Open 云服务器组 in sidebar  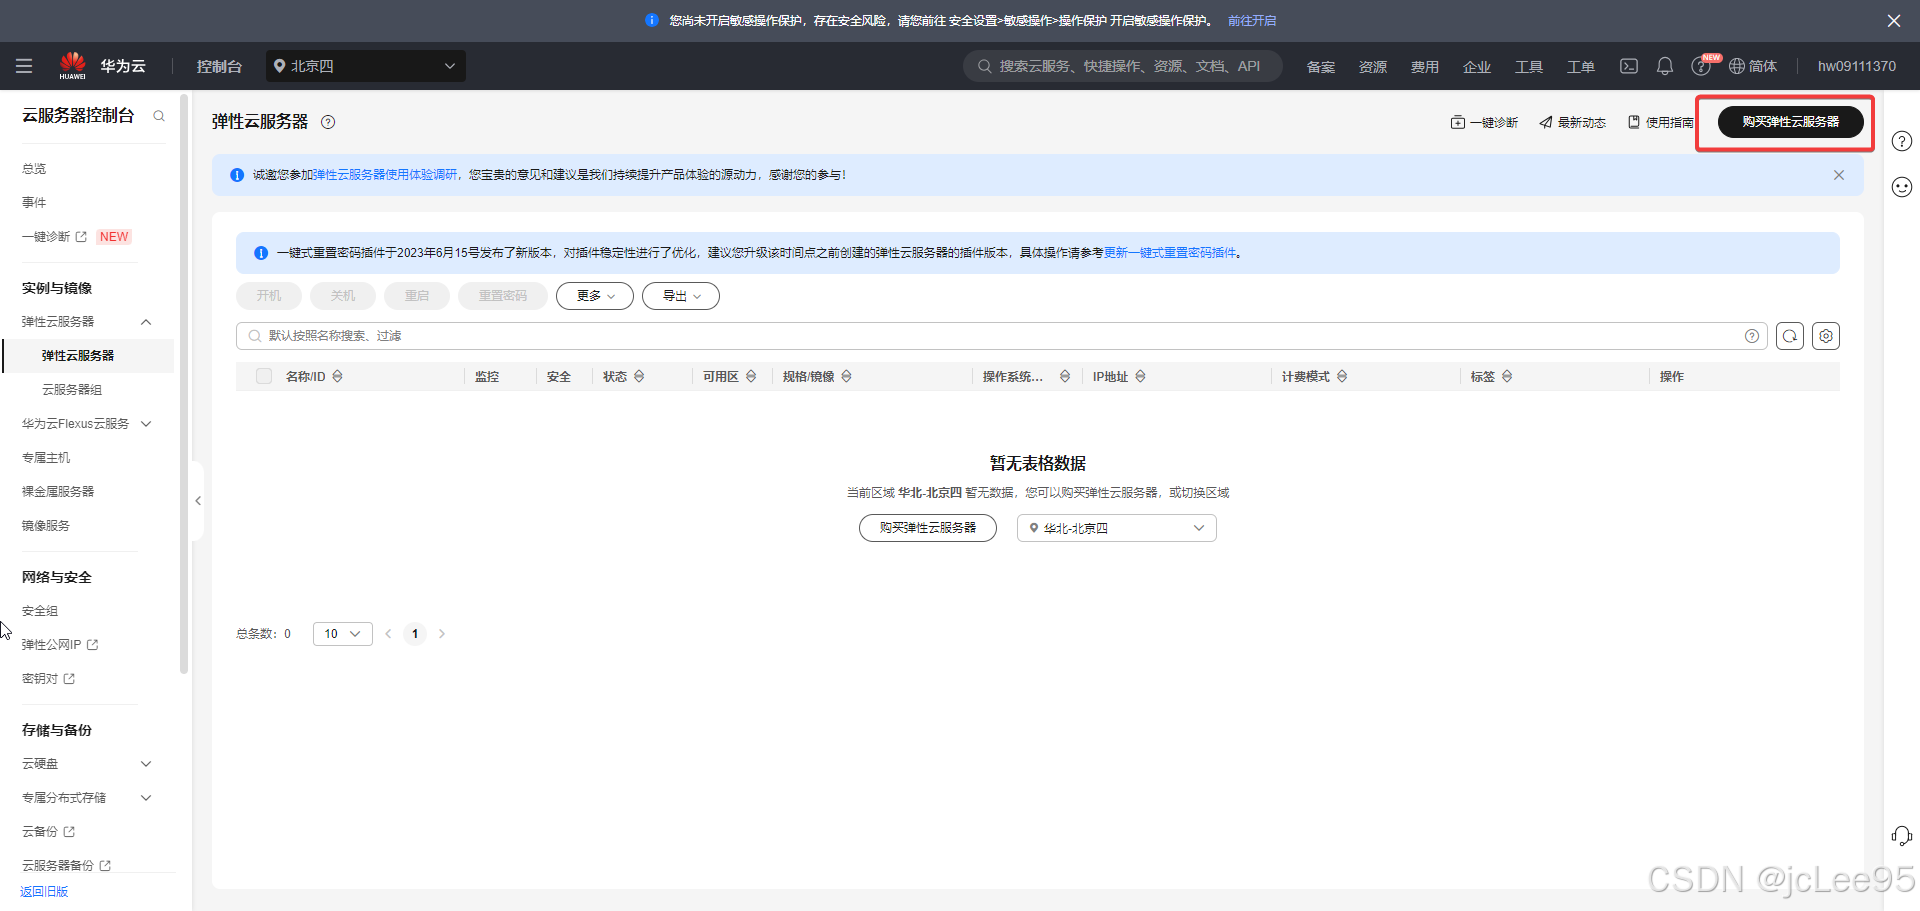pyautogui.click(x=72, y=390)
